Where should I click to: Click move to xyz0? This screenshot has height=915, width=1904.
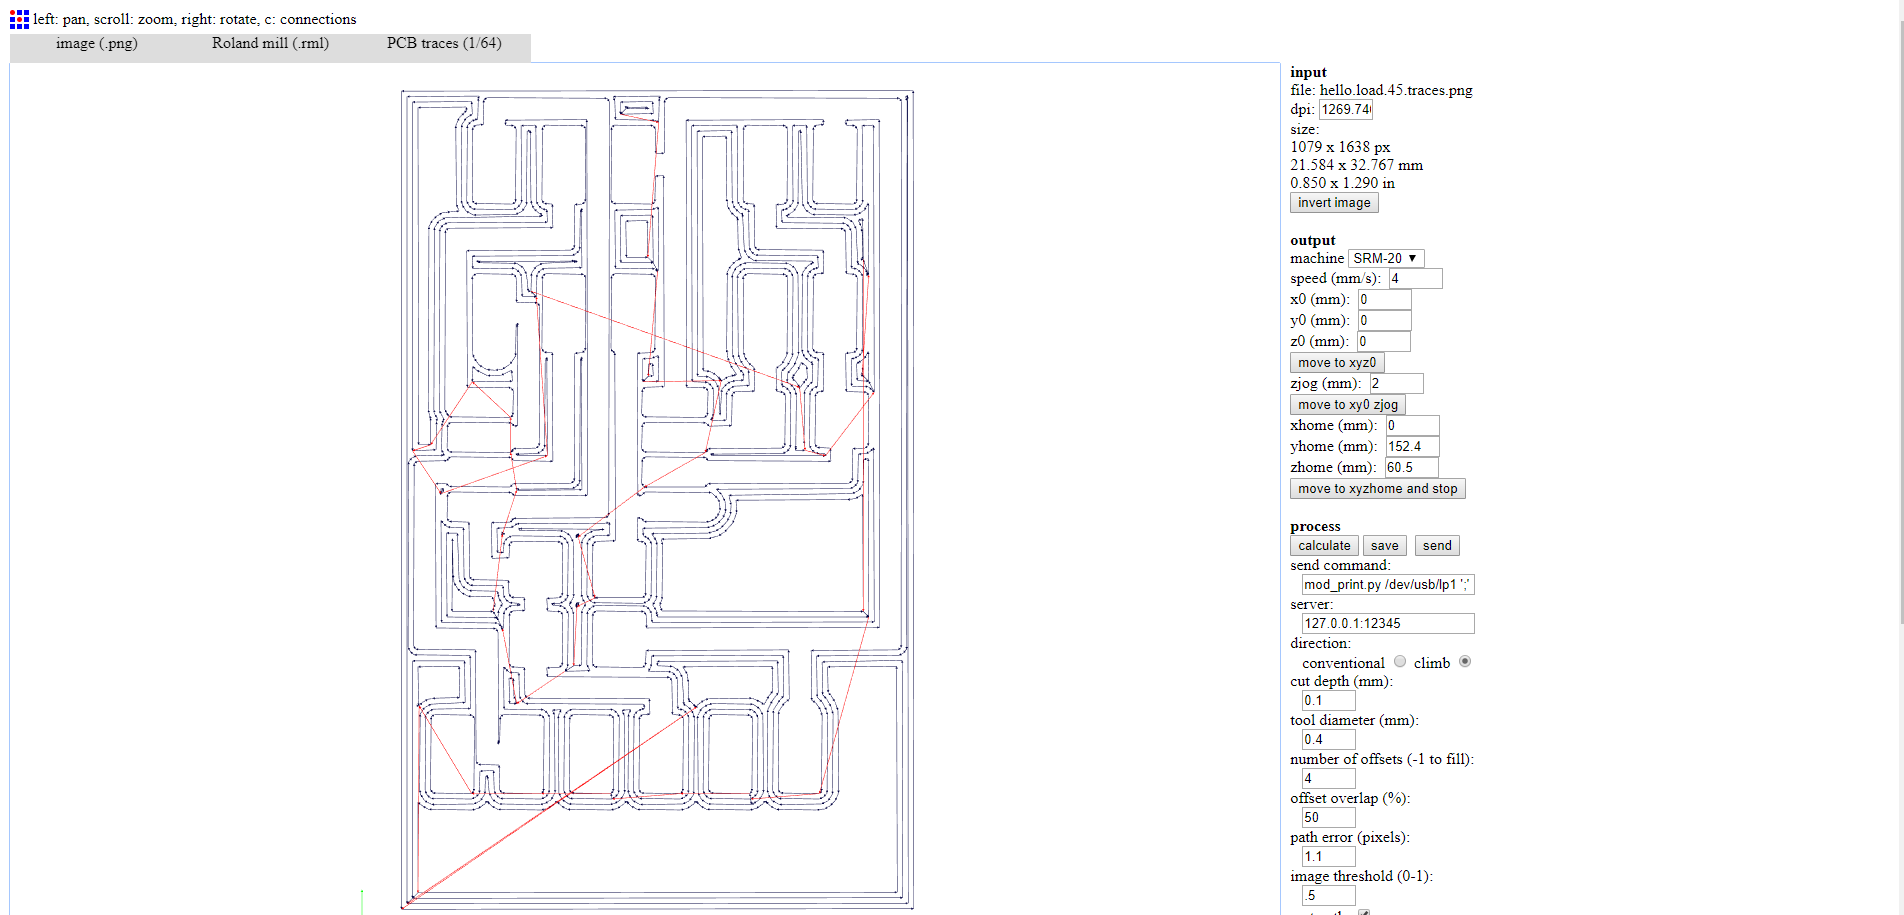(x=1336, y=361)
